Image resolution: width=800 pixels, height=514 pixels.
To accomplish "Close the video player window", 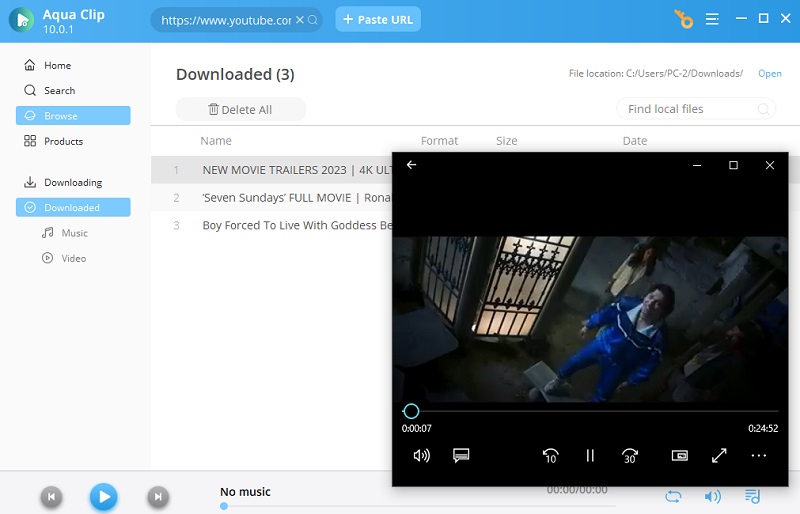I will (x=770, y=165).
